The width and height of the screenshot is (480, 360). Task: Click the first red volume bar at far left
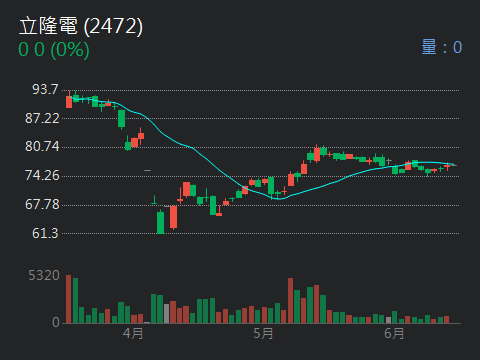click(69, 299)
